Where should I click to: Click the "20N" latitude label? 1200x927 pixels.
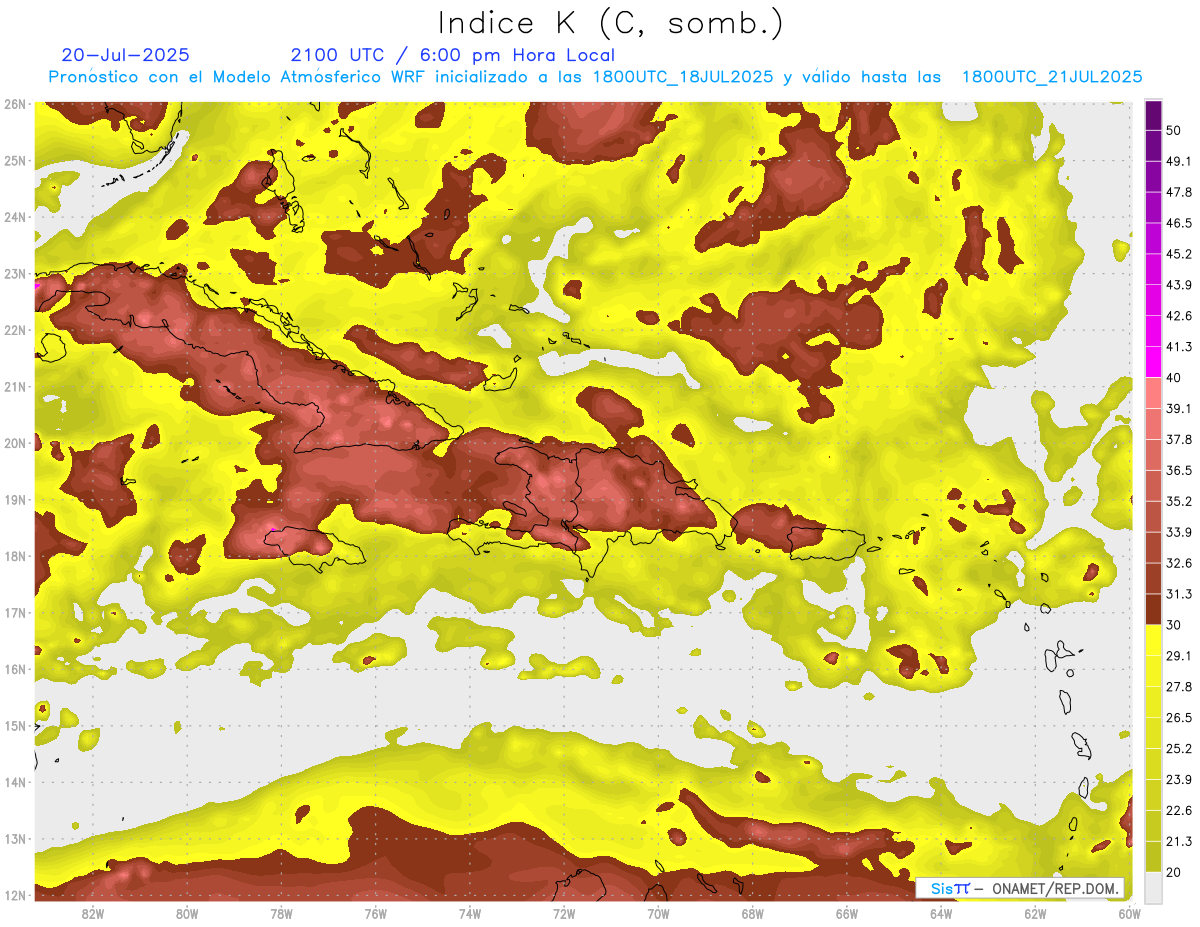(x=15, y=443)
